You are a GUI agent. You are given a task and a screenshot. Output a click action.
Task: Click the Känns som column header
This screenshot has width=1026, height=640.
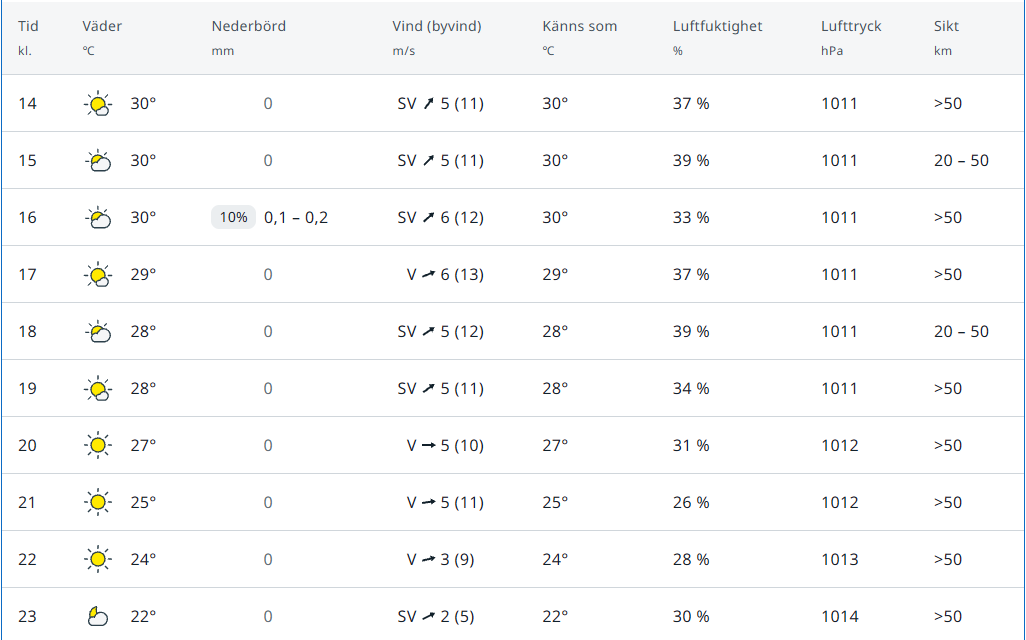[579, 26]
